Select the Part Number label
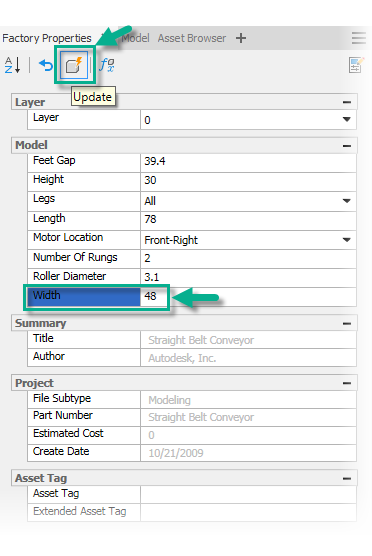 84,416
